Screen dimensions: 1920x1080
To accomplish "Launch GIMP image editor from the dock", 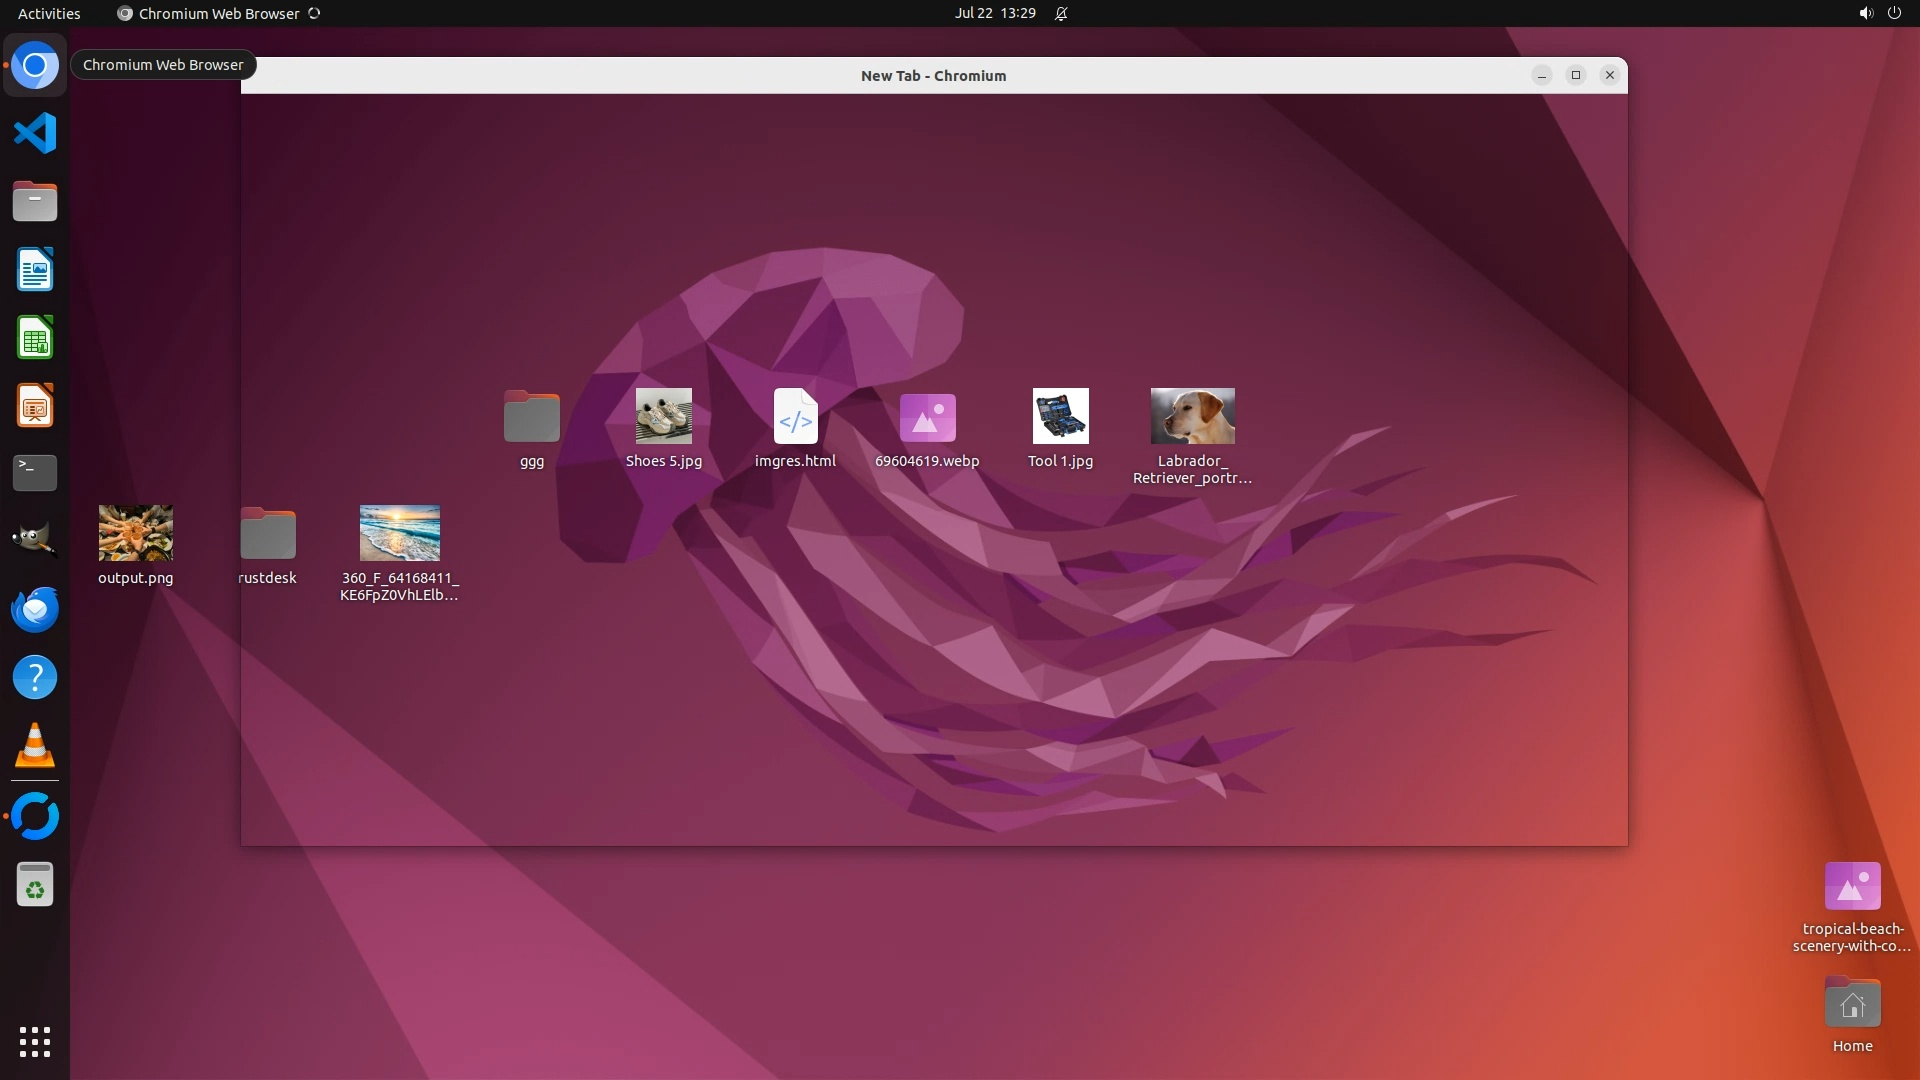I will coord(35,541).
